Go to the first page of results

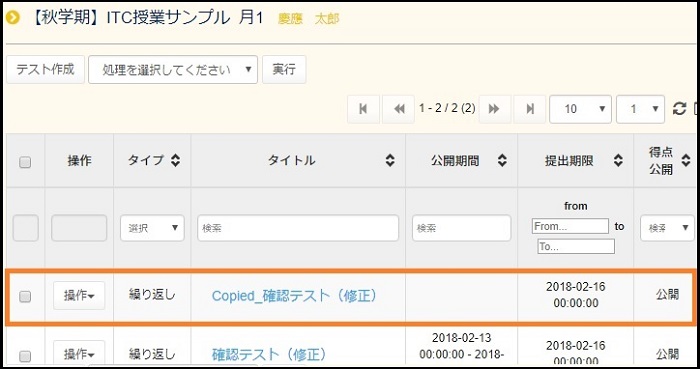[363, 109]
